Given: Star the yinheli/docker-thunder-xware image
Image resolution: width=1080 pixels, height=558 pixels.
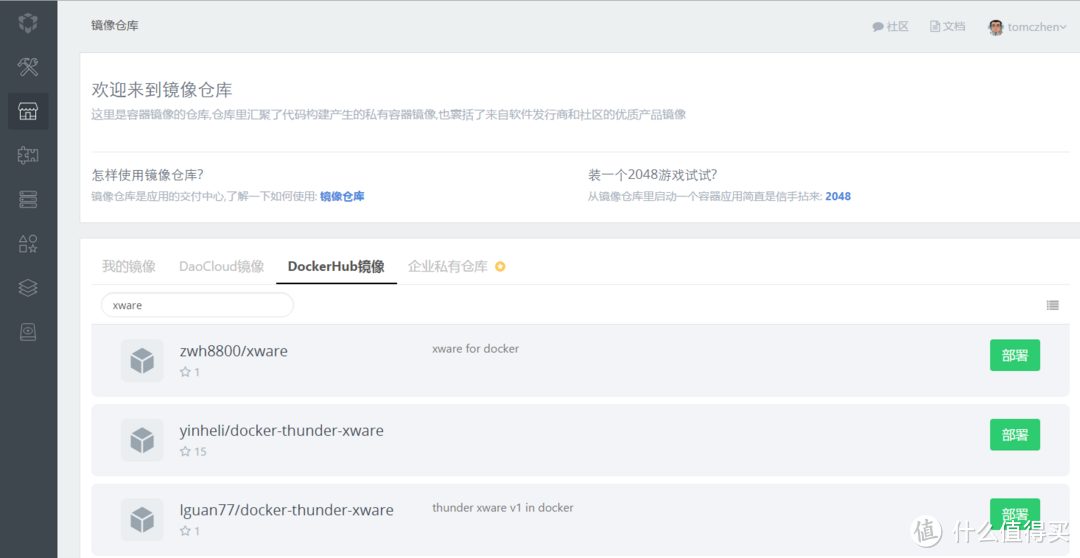Looking at the screenshot, I should 185,451.
